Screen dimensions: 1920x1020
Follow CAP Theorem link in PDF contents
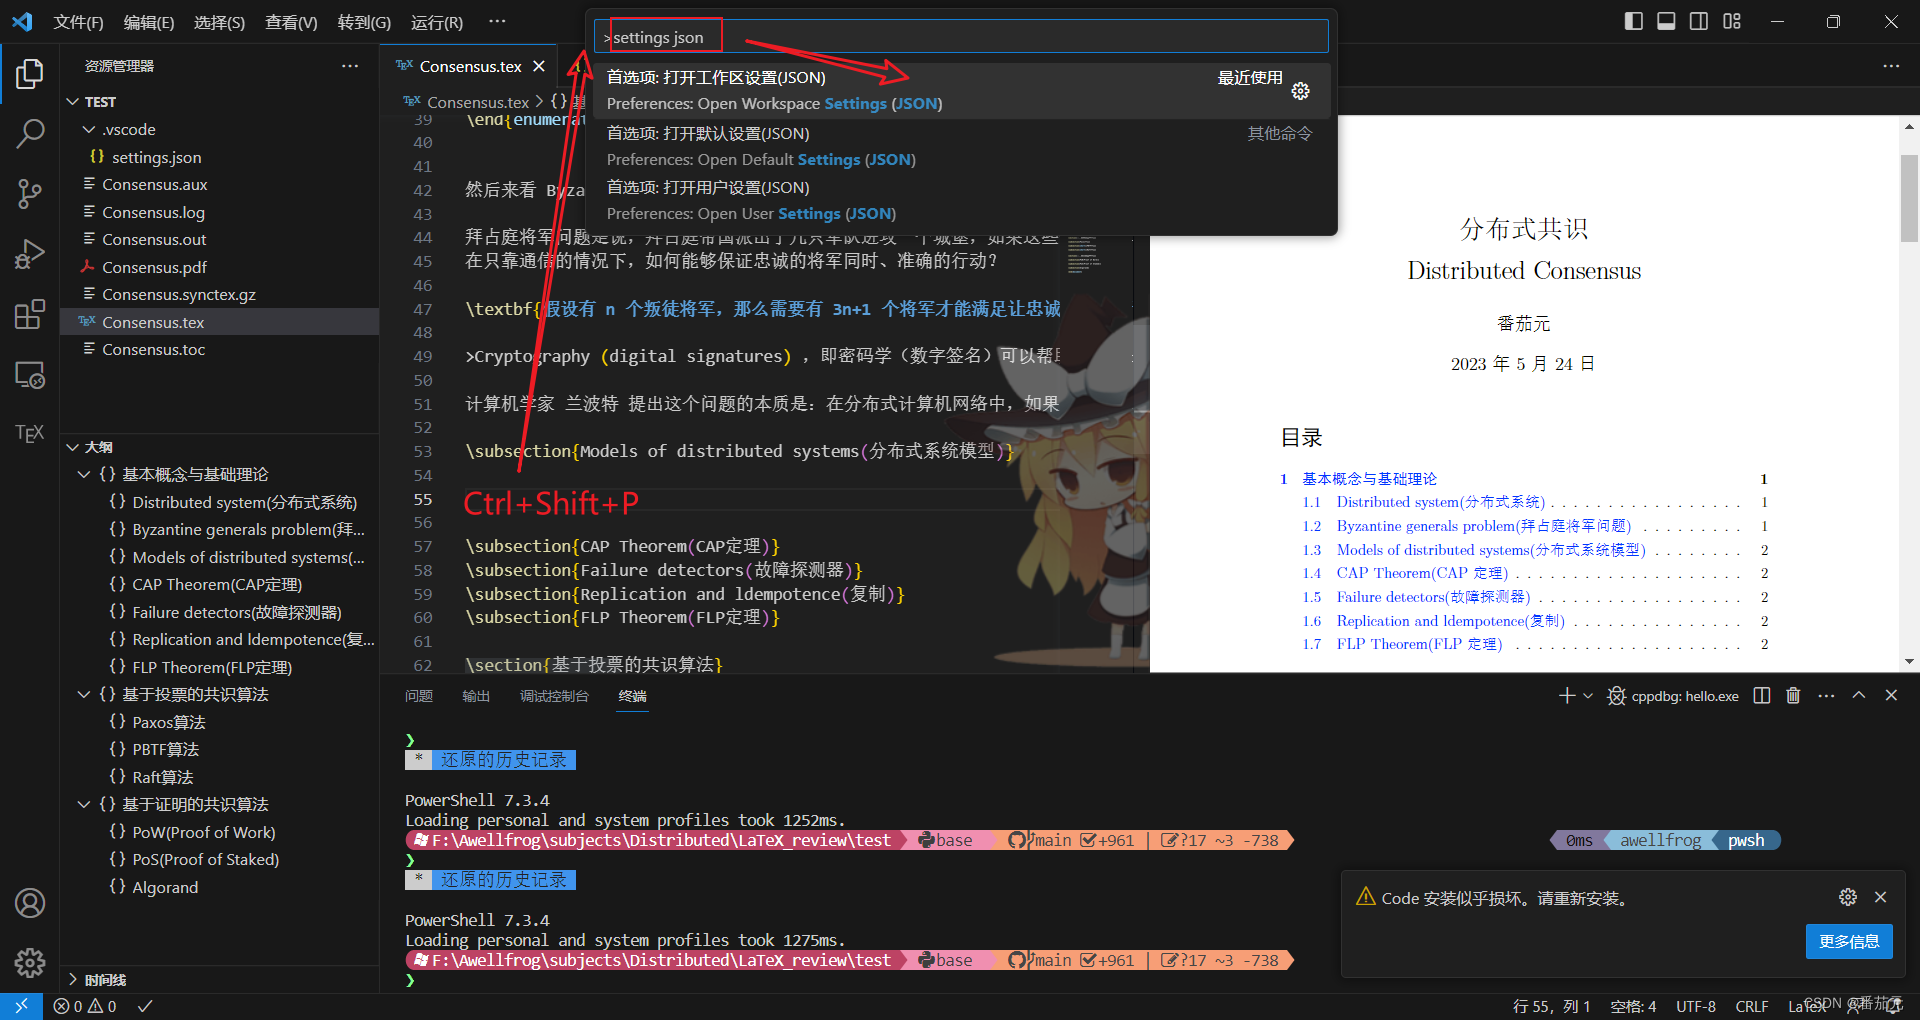tap(1422, 573)
